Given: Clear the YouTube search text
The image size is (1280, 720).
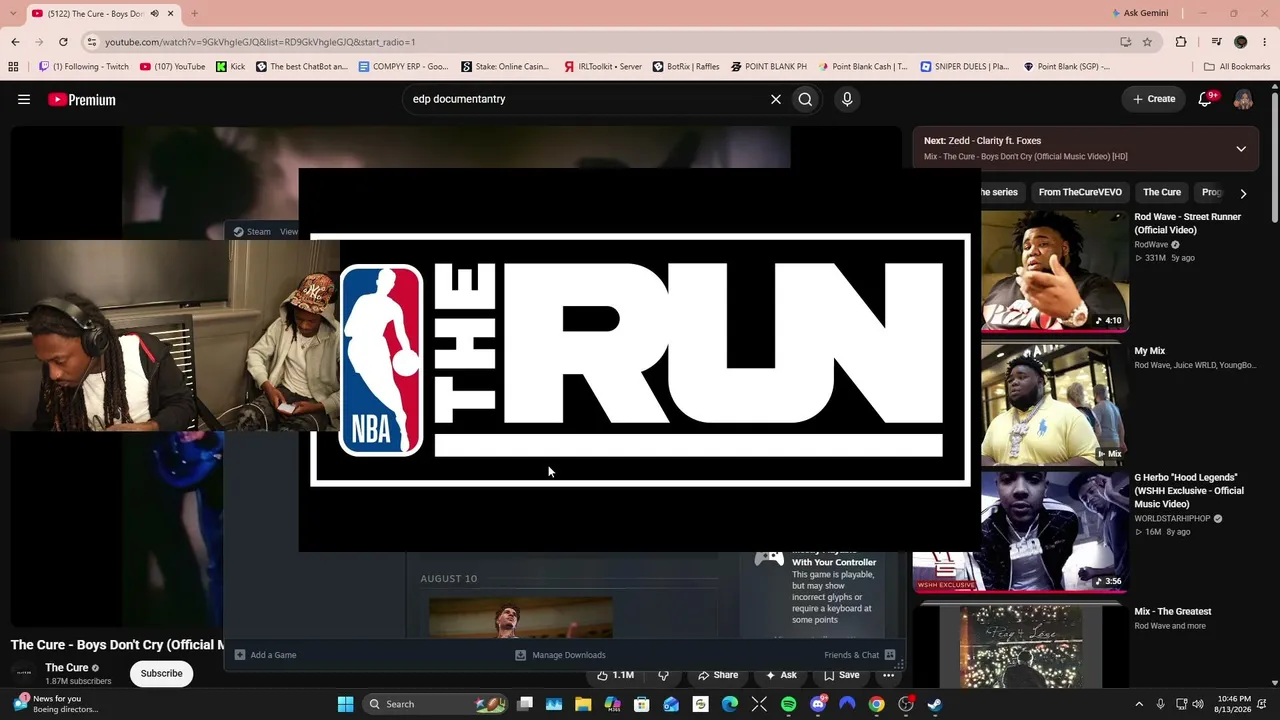Looking at the screenshot, I should [x=775, y=99].
